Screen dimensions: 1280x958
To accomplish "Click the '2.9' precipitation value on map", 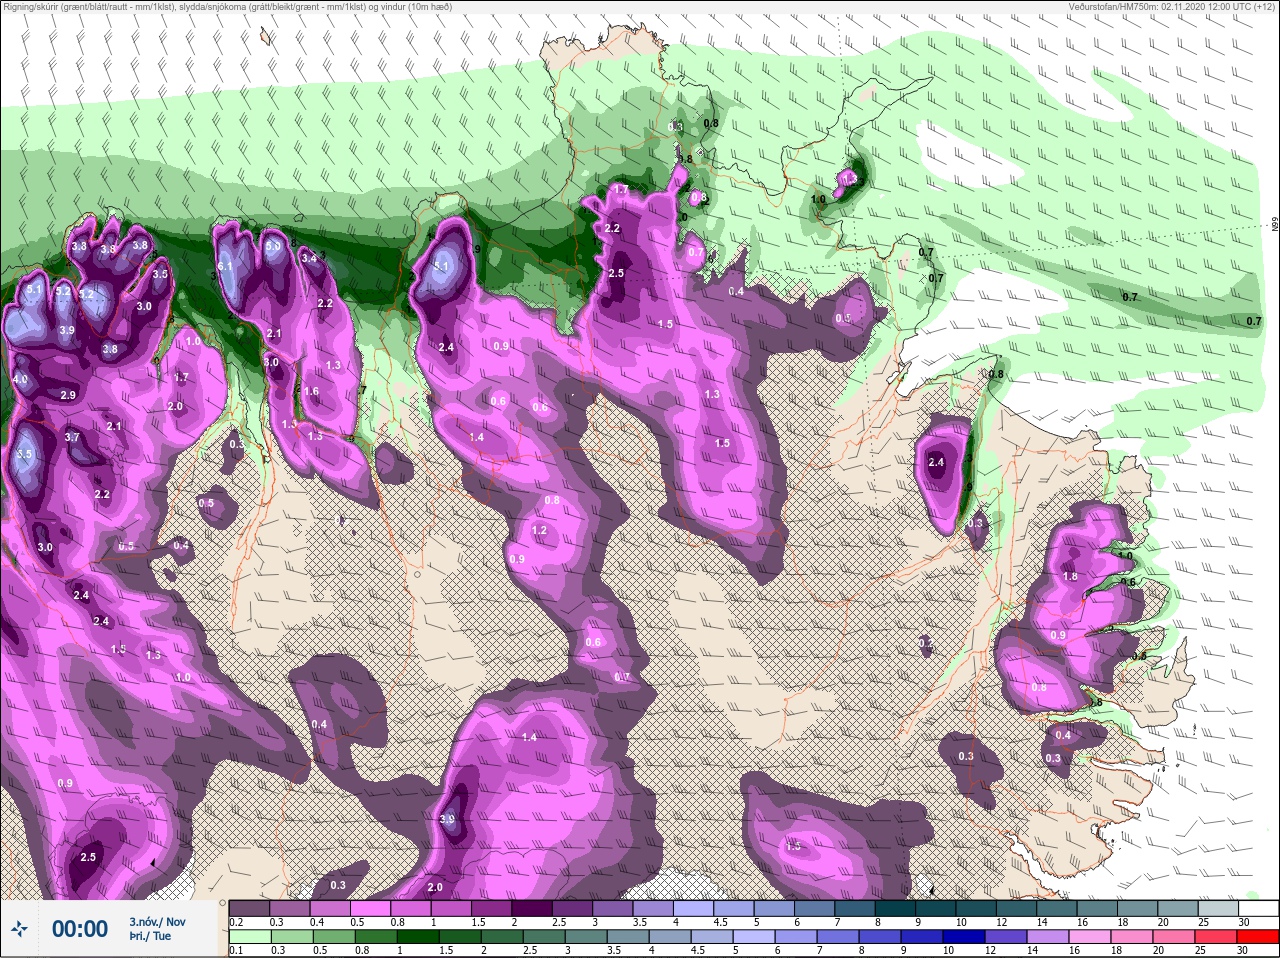I will click(68, 395).
